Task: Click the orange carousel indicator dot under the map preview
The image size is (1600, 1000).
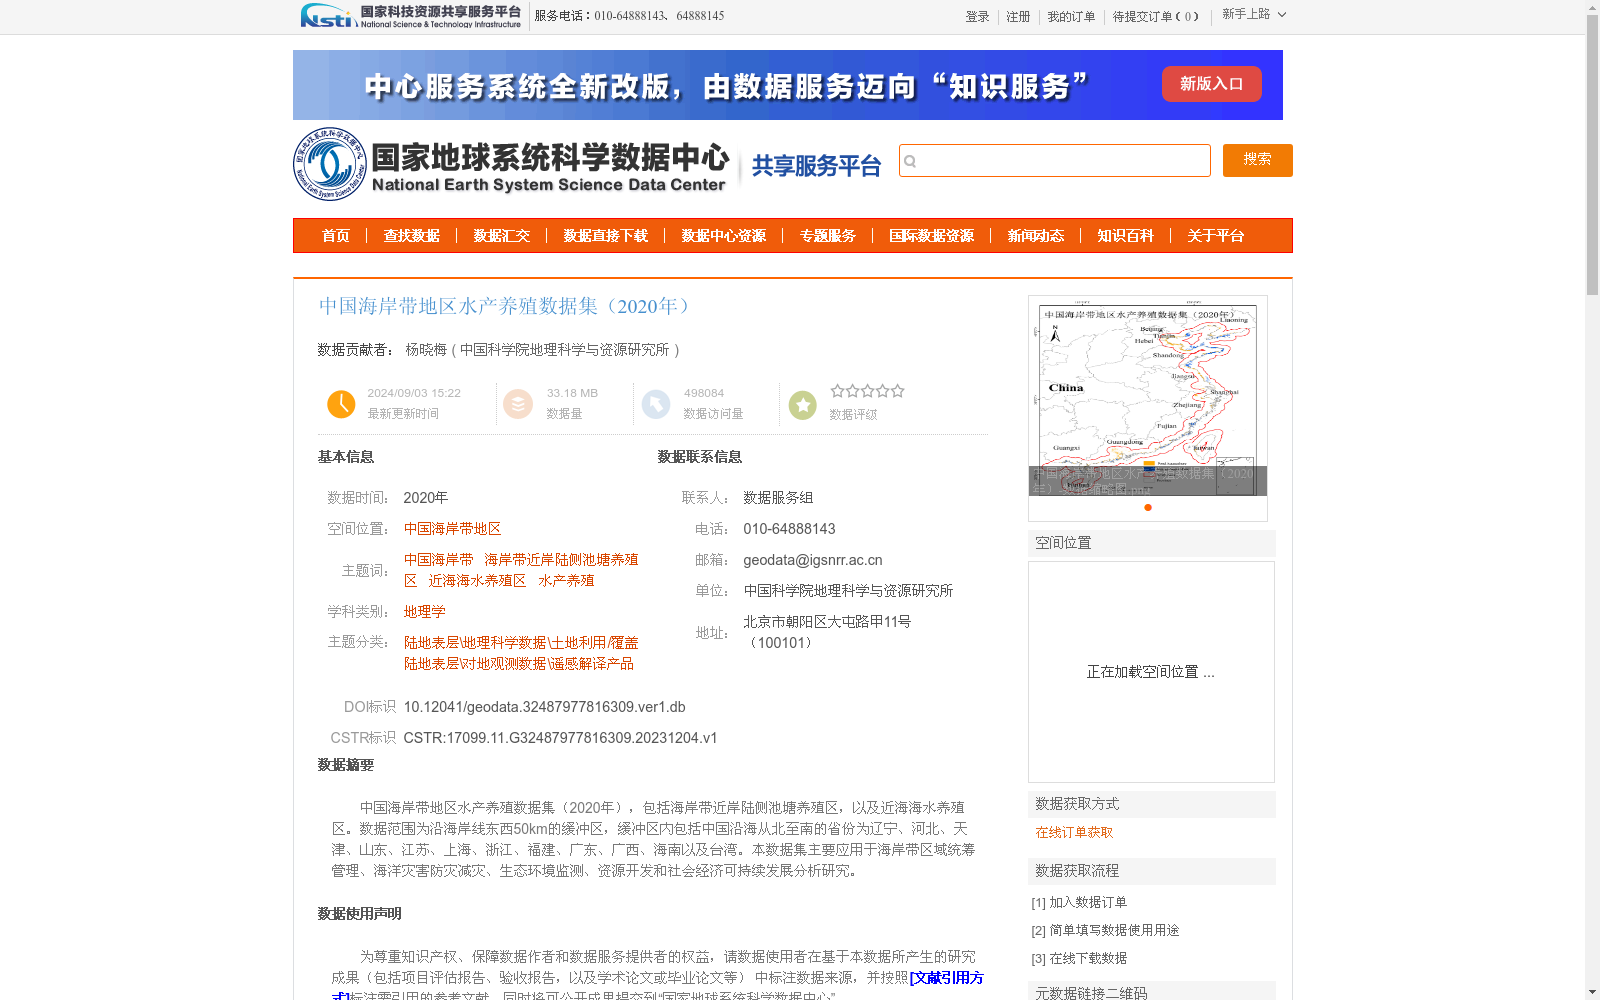Action: click(x=1147, y=508)
